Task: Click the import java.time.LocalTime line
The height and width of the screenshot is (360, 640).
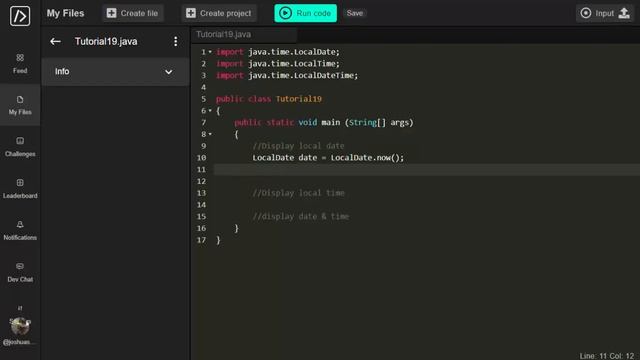Action: pyautogui.click(x=278, y=64)
